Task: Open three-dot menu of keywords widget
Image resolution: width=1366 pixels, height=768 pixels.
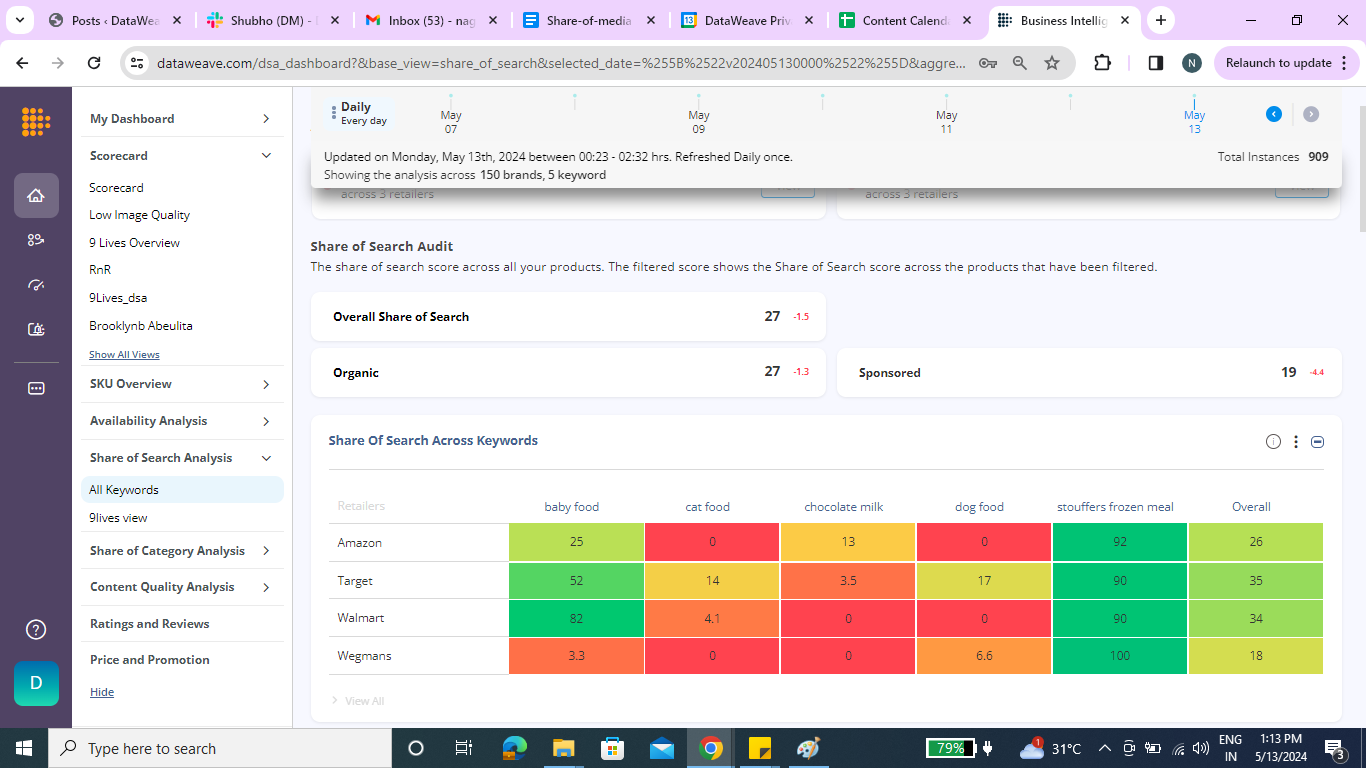Action: [1296, 441]
